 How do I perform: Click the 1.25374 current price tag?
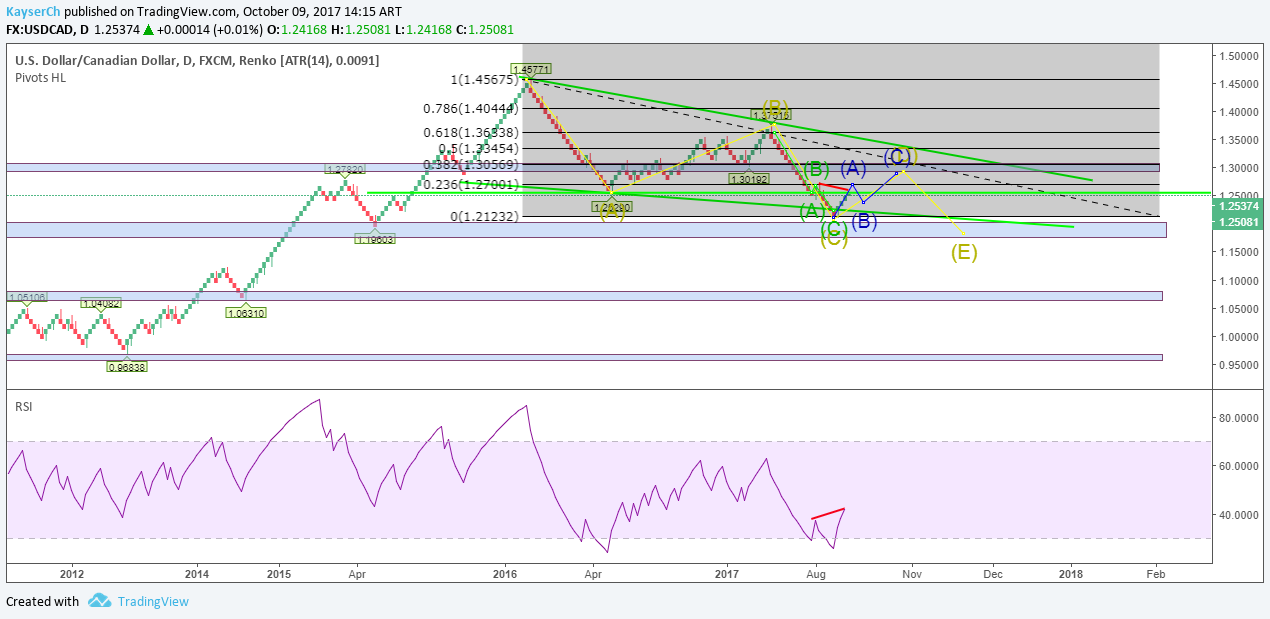click(x=1238, y=206)
